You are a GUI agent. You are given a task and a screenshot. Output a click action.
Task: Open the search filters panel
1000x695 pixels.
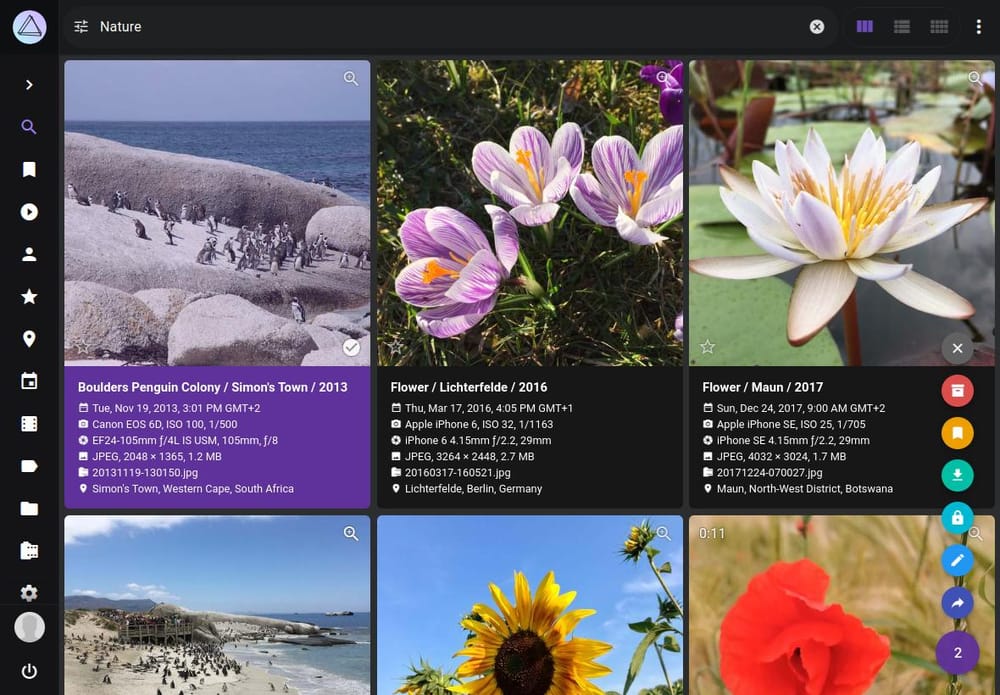81,27
